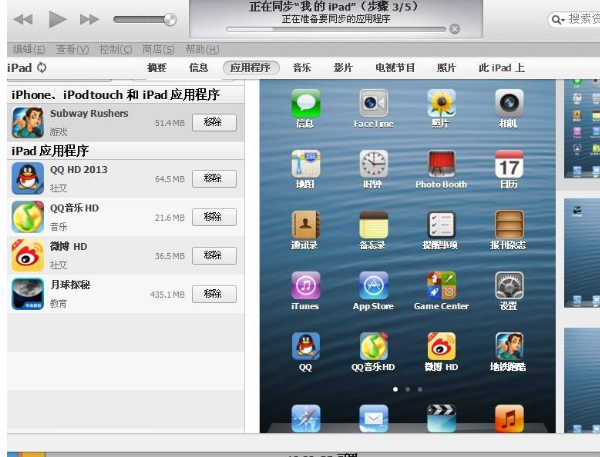Click the fast-forward playback button
This screenshot has height=457, width=600.
point(89,19)
